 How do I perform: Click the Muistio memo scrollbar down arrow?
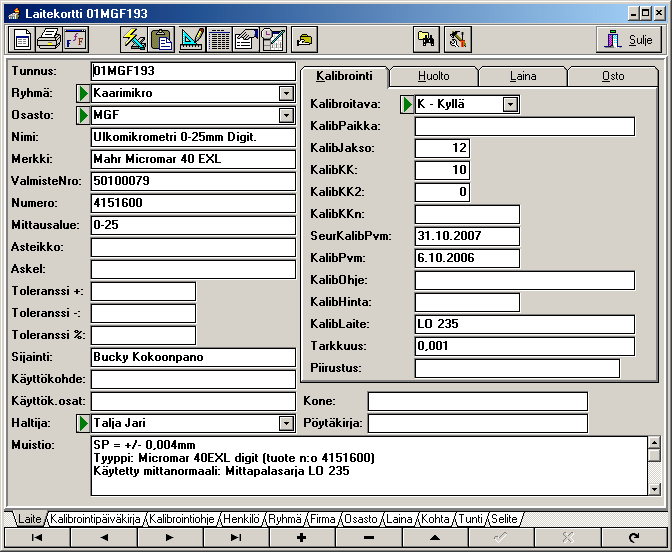[654, 489]
